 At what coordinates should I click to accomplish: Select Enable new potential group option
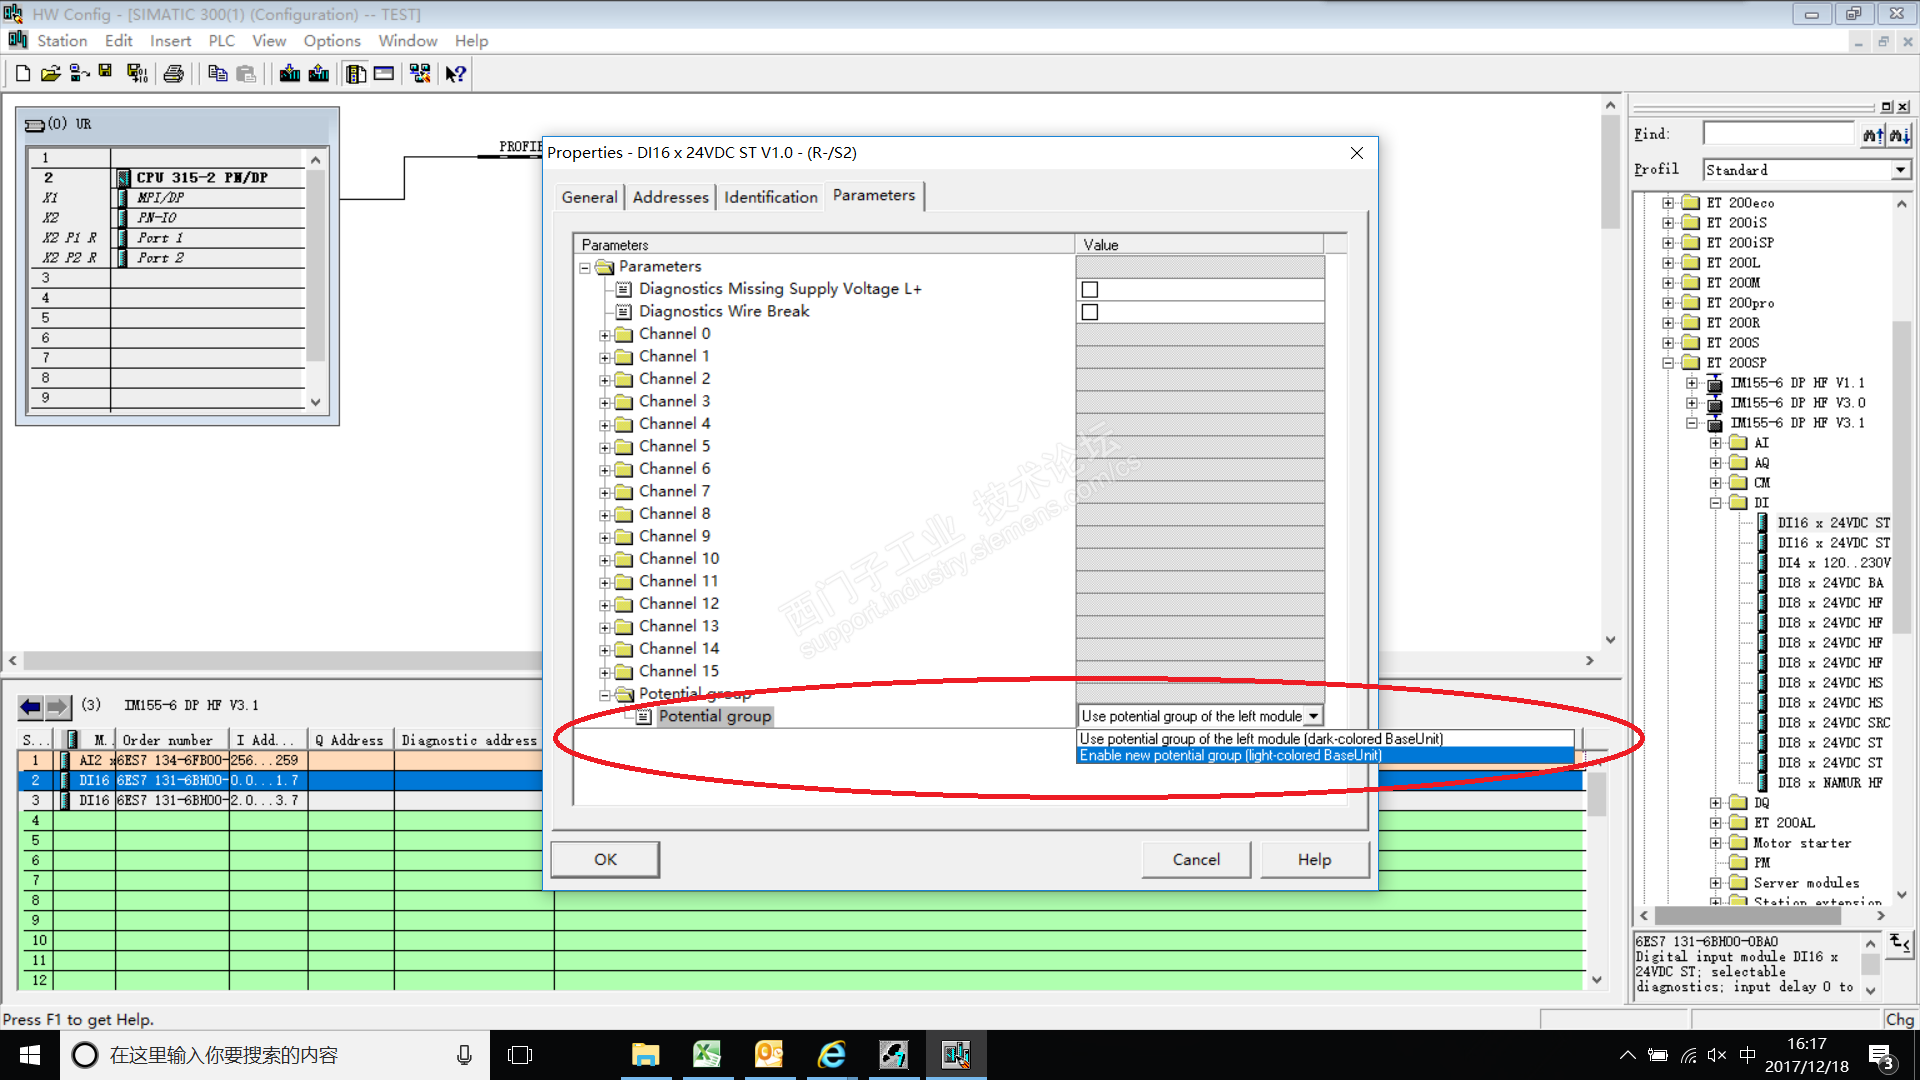[x=1230, y=756]
